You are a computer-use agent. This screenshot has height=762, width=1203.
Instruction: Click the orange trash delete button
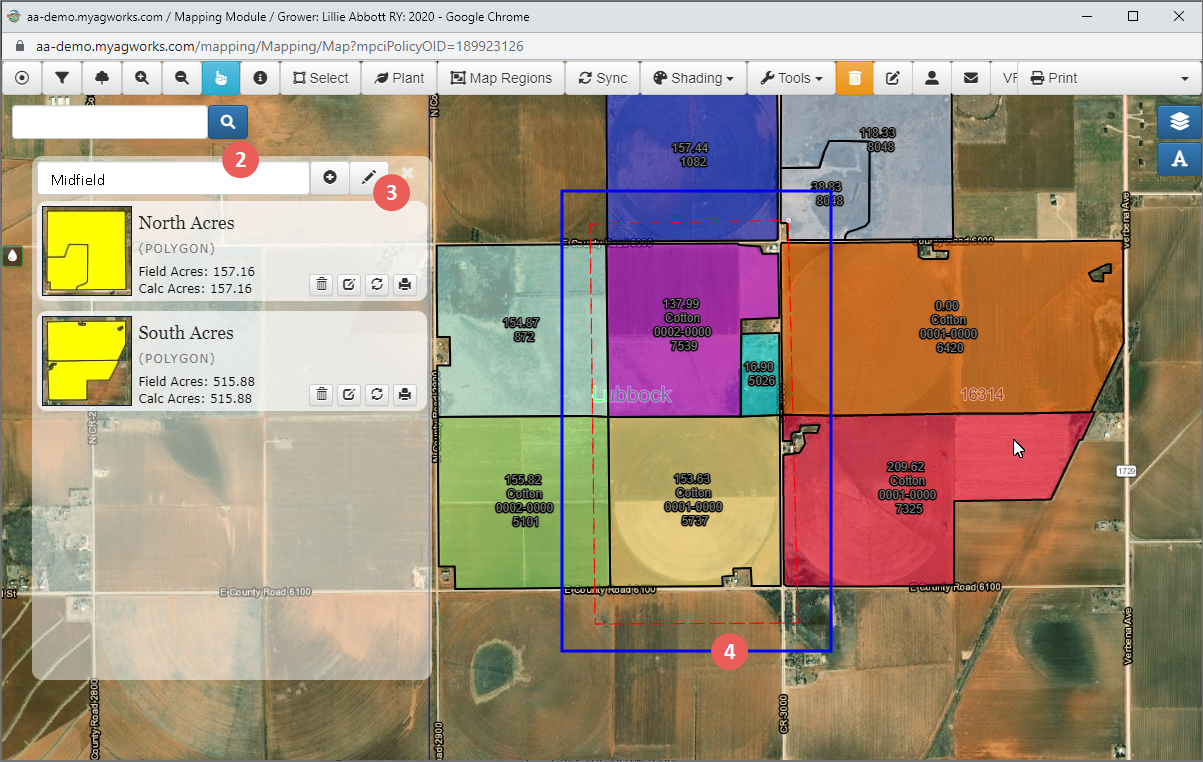click(x=854, y=78)
